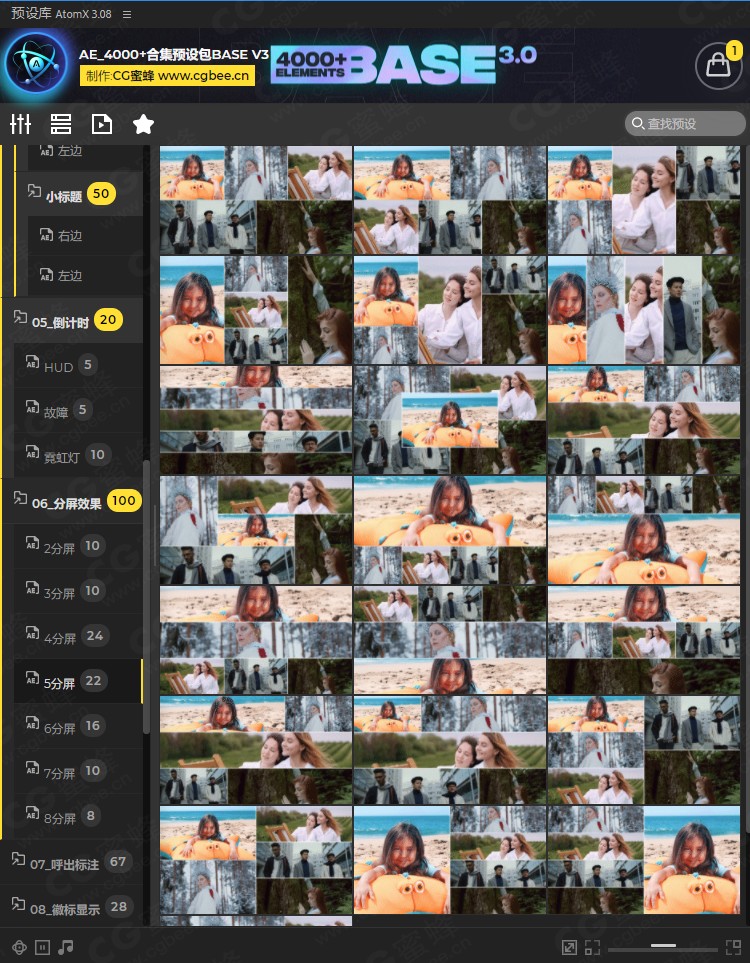
Task: Click the yellow 100 count badge
Action: (x=123, y=501)
